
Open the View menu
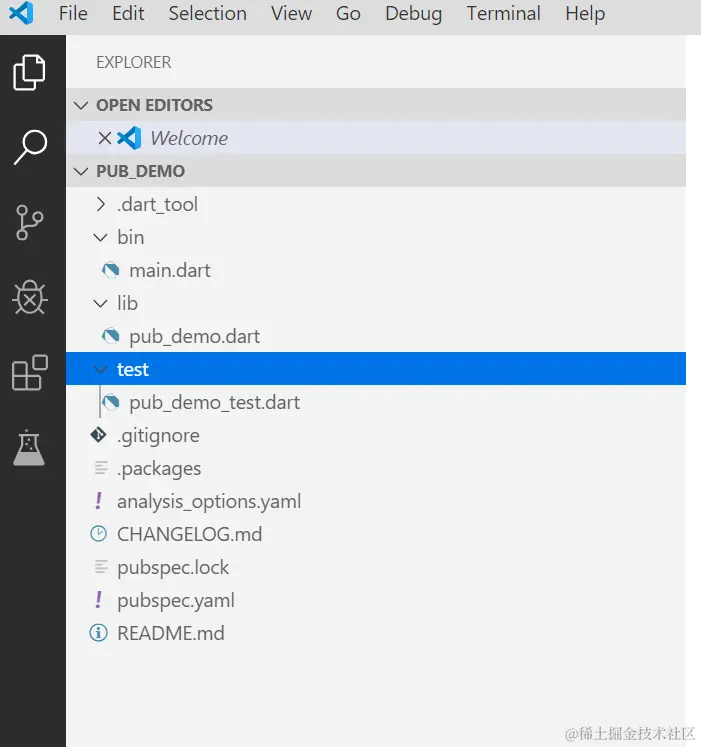coord(291,13)
